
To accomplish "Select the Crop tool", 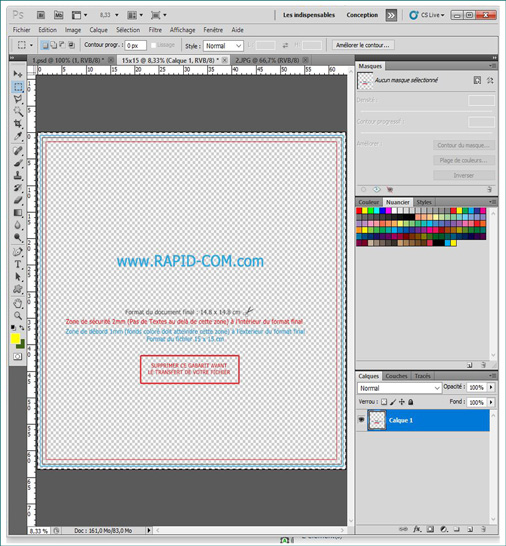I will point(17,124).
